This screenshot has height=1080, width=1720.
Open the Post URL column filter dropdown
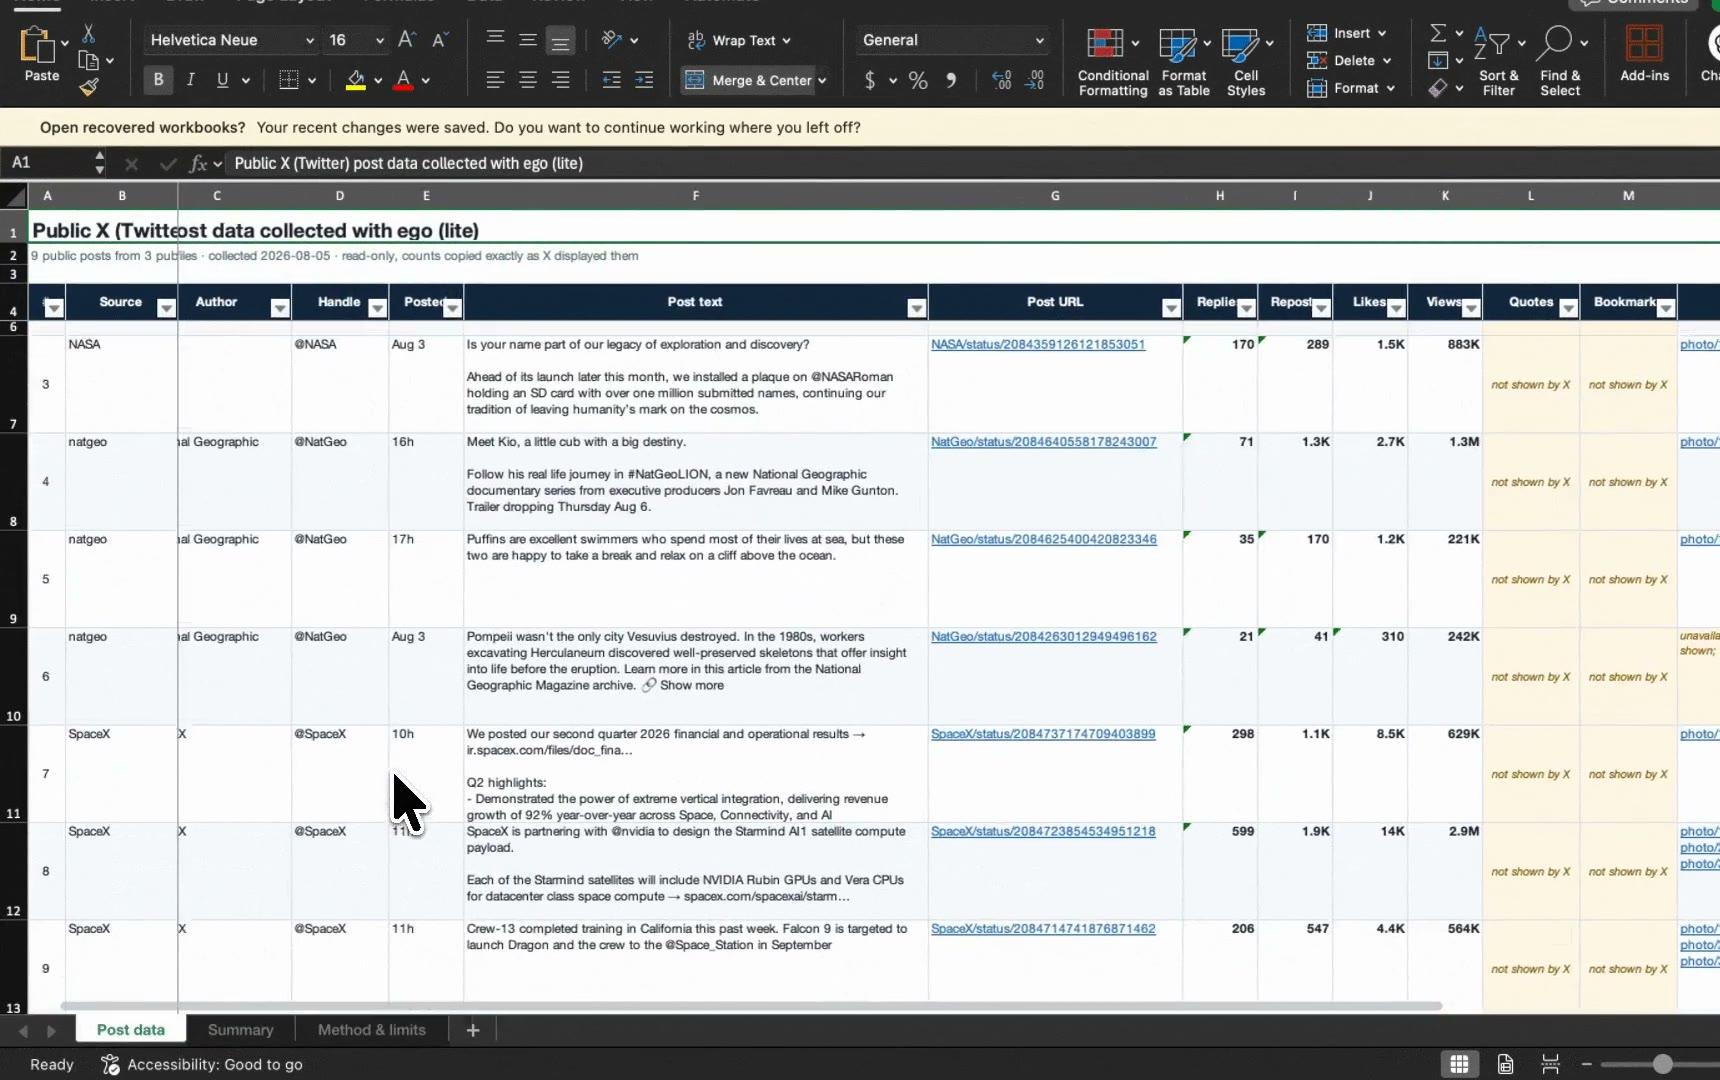(x=1171, y=309)
